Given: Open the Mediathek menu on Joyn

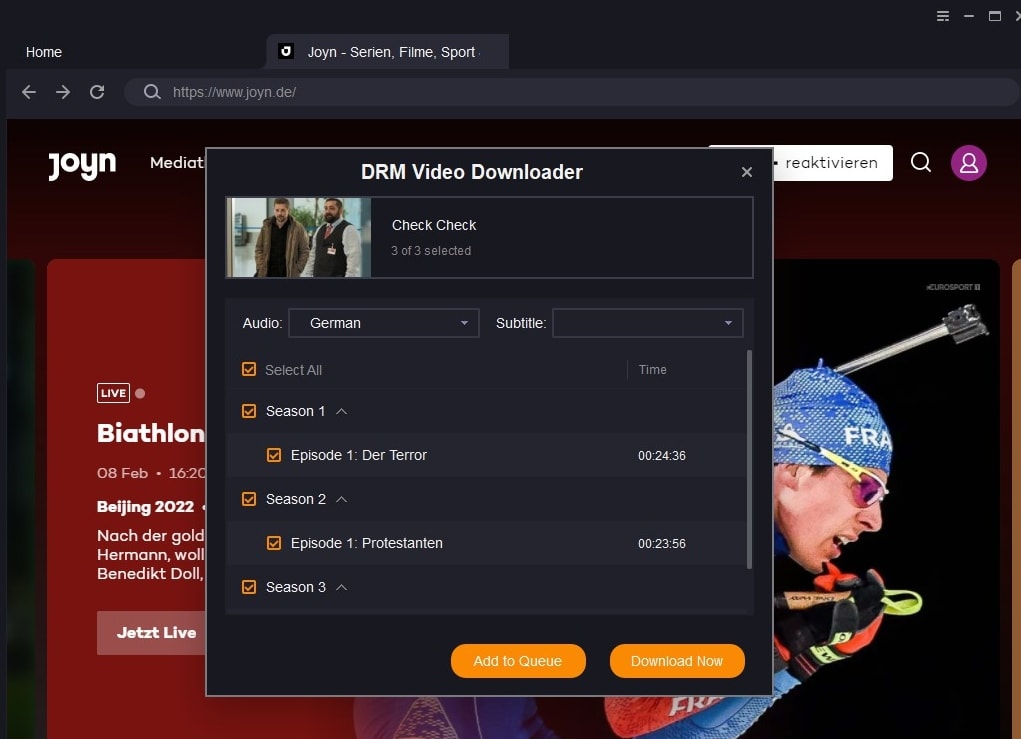Looking at the screenshot, I should point(176,163).
